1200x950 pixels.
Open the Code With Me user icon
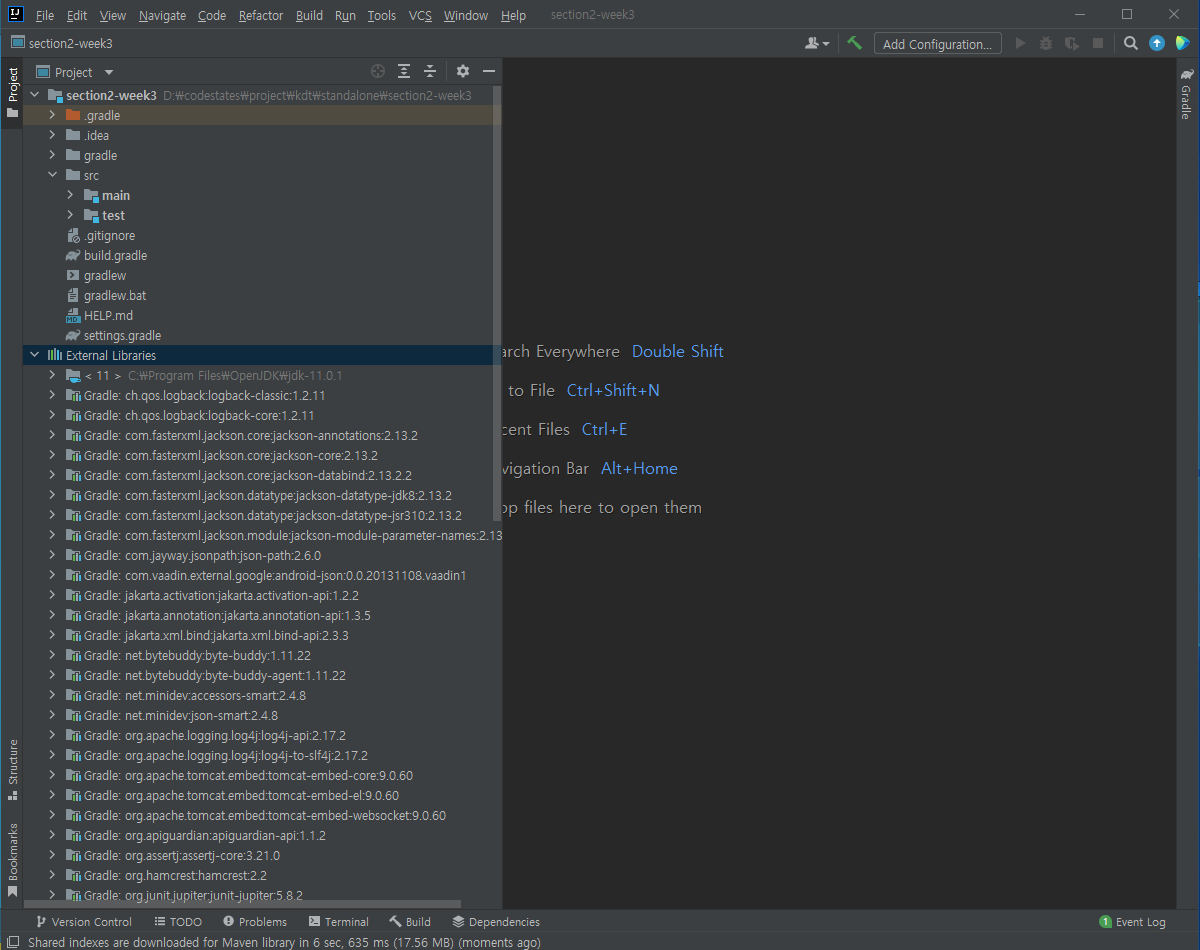(817, 43)
